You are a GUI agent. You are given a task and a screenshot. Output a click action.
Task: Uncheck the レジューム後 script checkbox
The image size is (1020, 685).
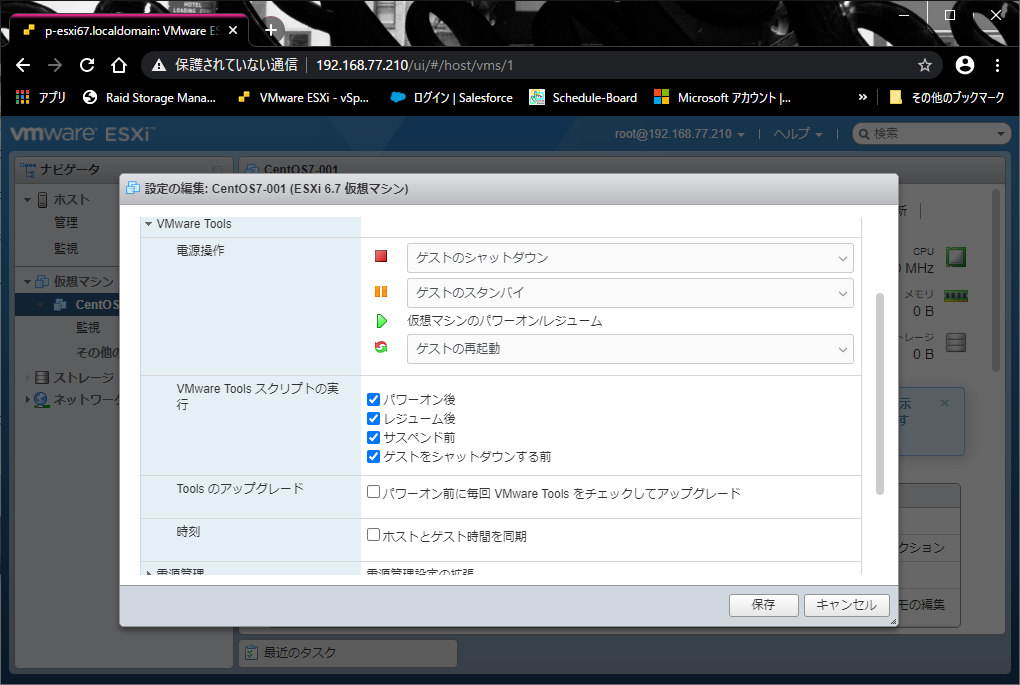[373, 418]
